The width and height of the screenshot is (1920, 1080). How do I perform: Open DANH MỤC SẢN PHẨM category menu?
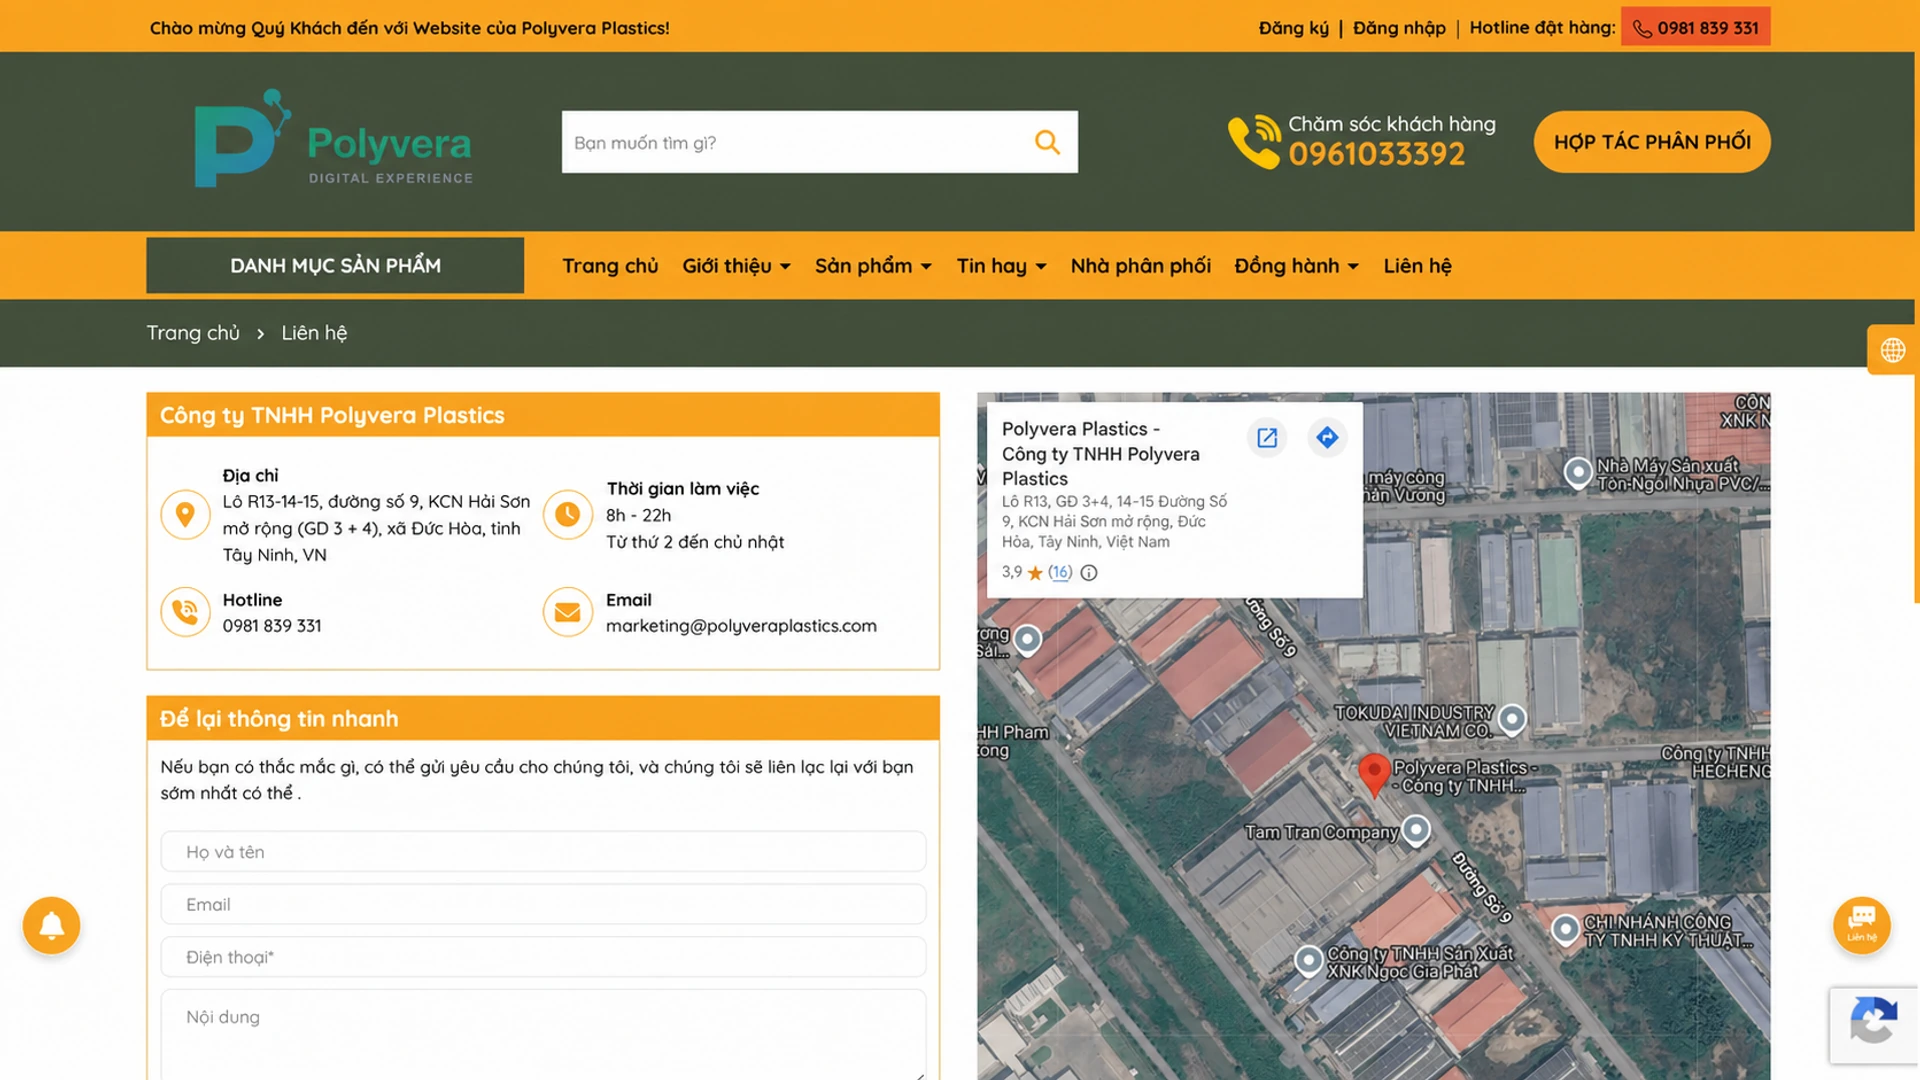pos(335,265)
